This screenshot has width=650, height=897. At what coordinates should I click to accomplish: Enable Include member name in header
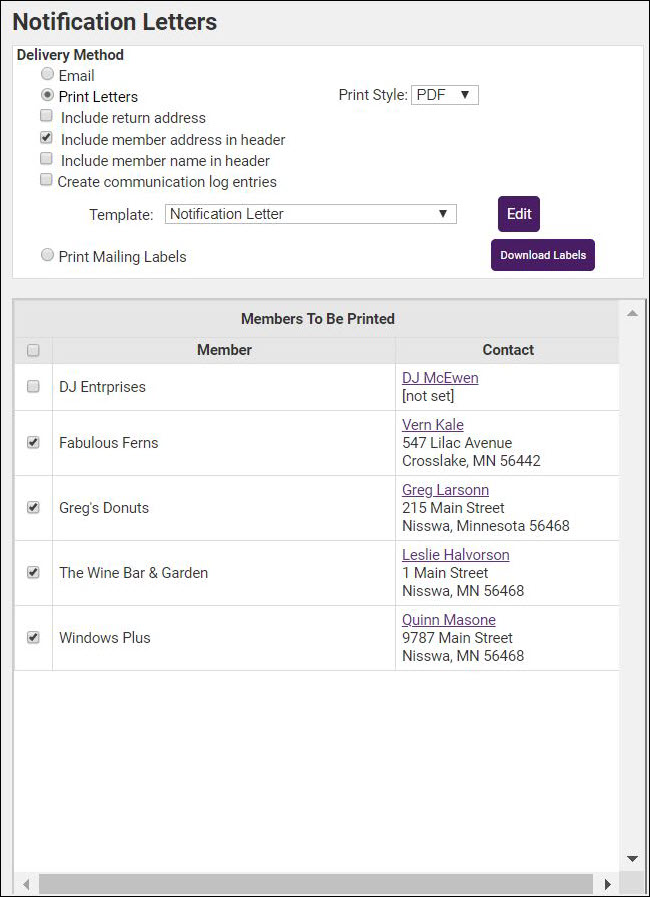[47, 160]
